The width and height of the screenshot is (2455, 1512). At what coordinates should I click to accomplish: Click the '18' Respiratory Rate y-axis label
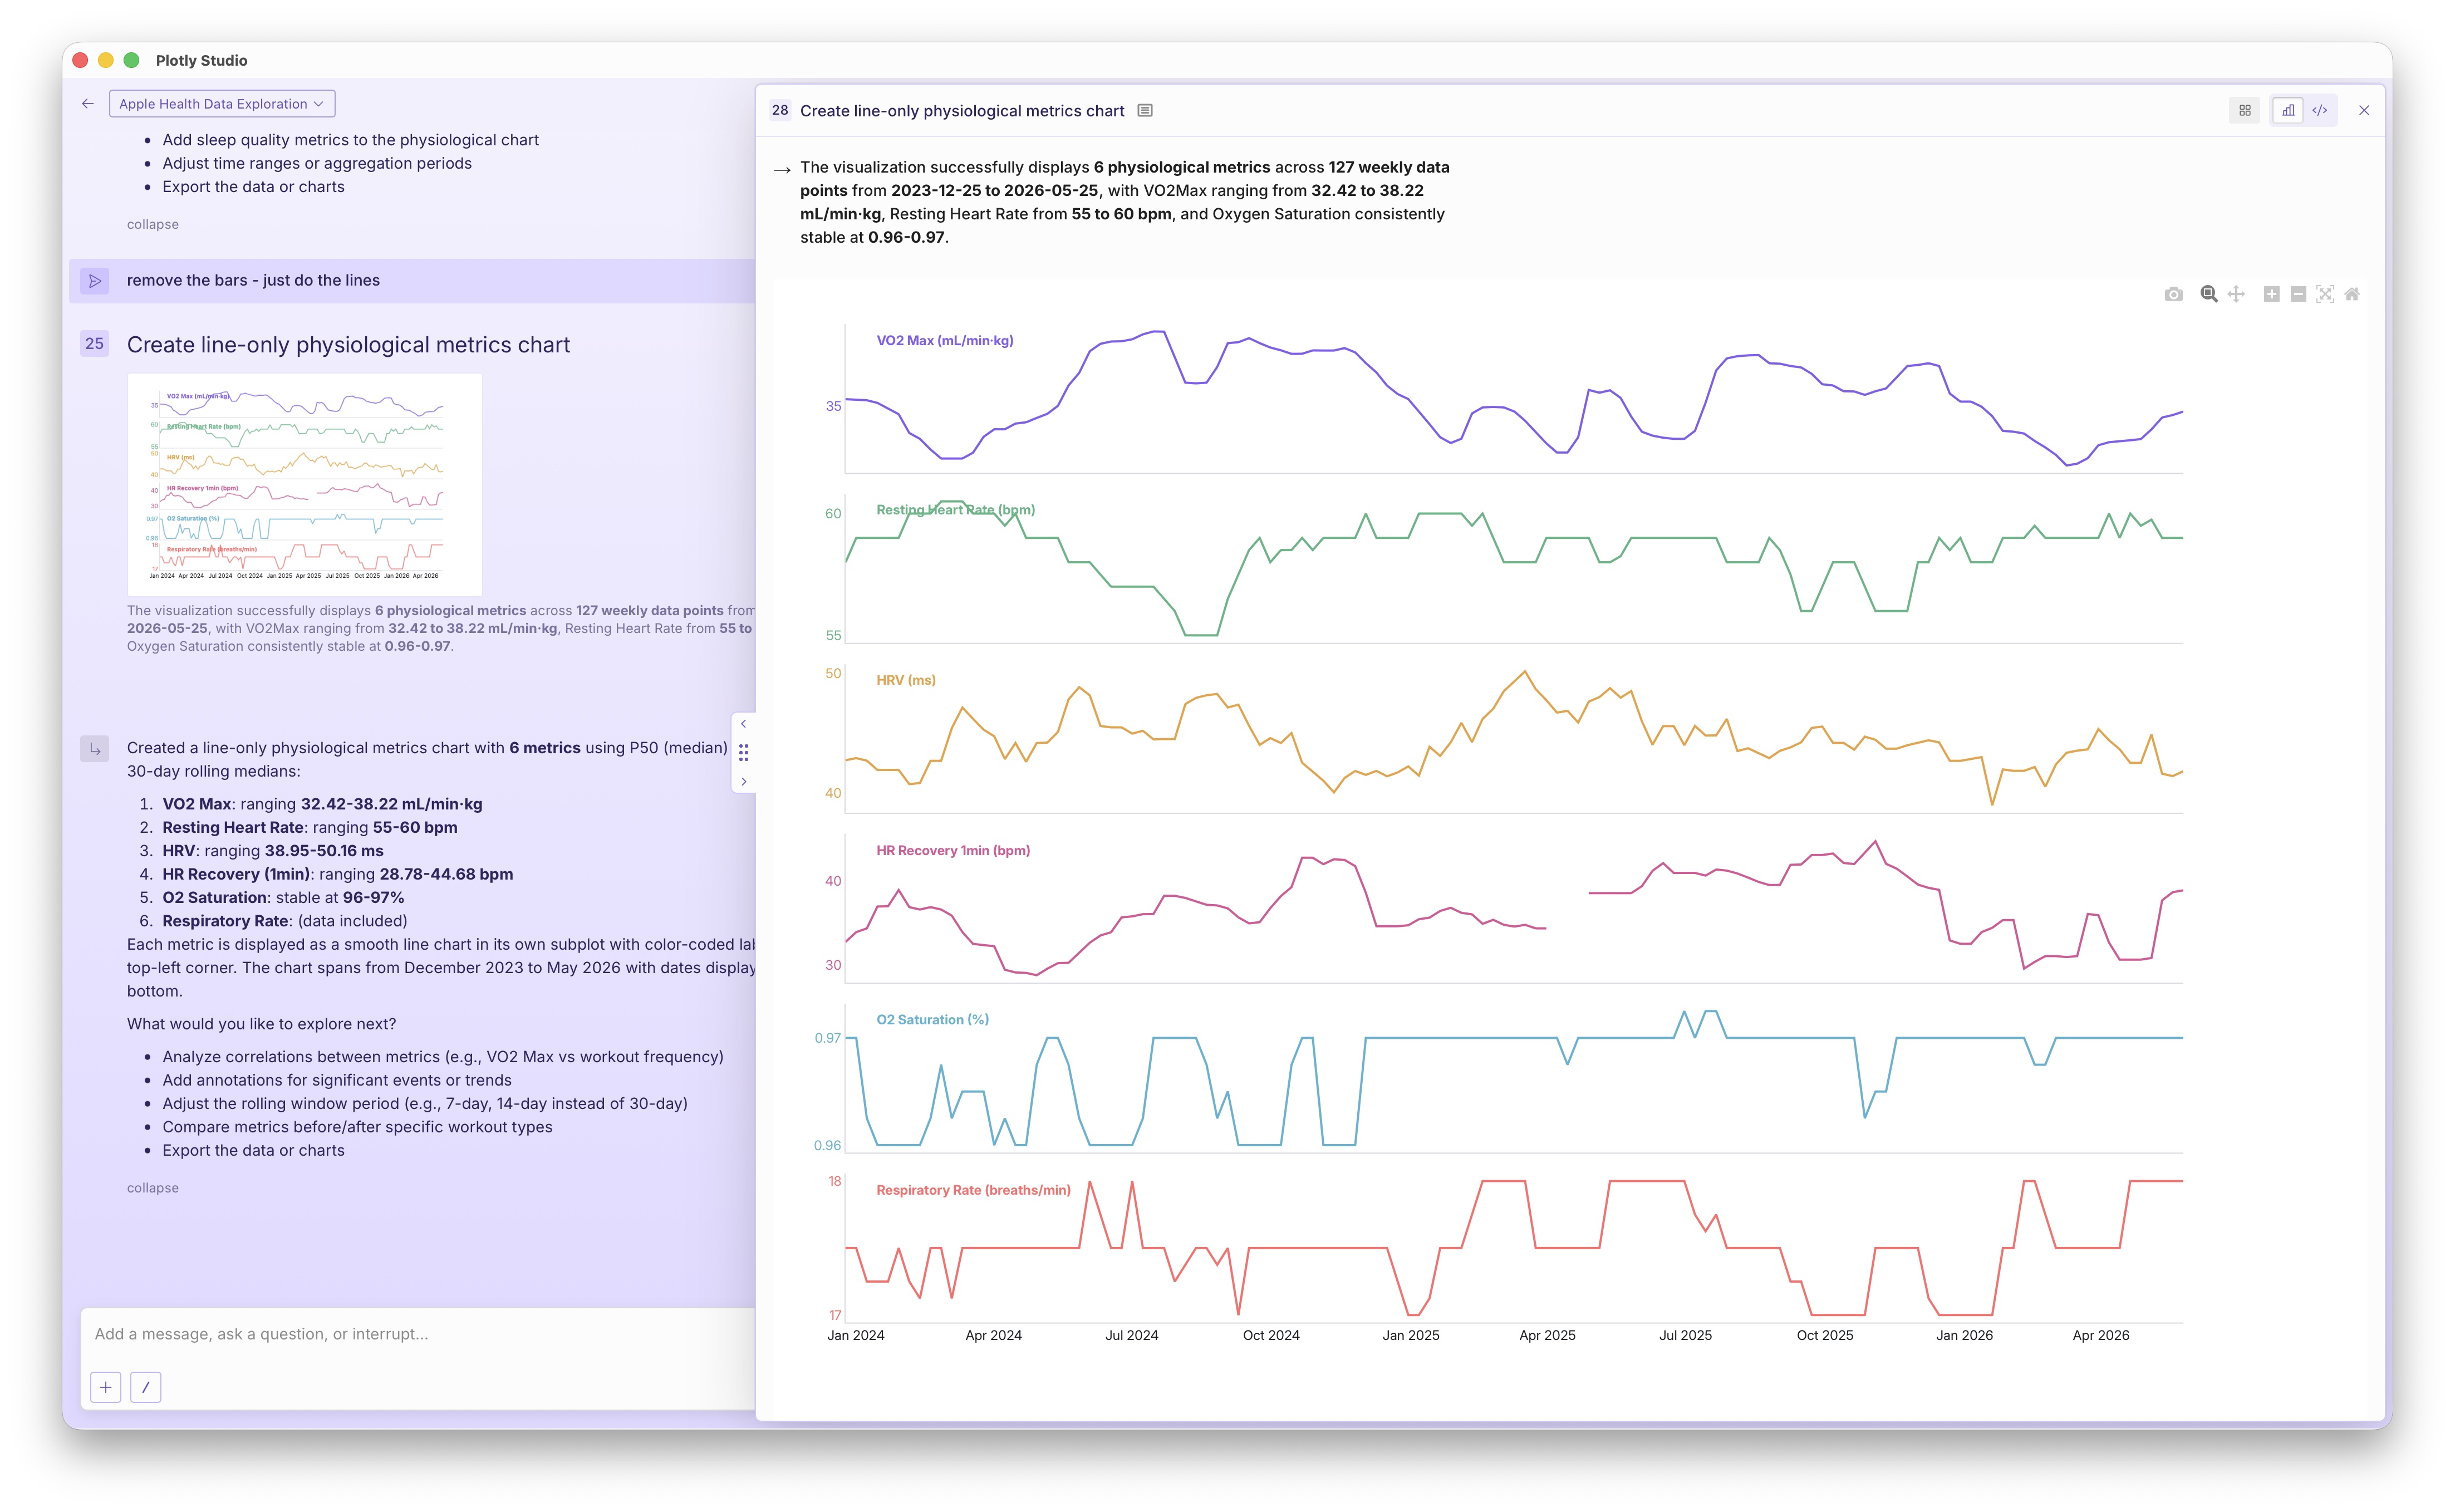click(x=834, y=1182)
